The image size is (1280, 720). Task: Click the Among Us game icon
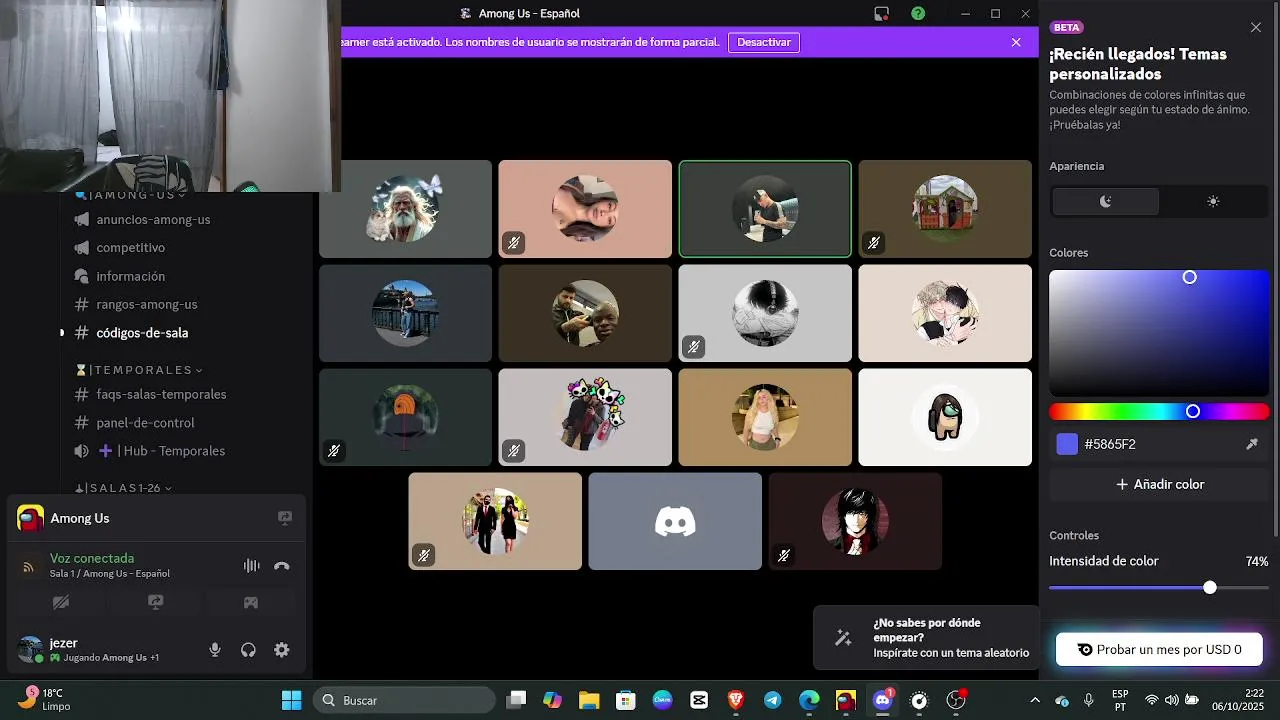coord(31,518)
